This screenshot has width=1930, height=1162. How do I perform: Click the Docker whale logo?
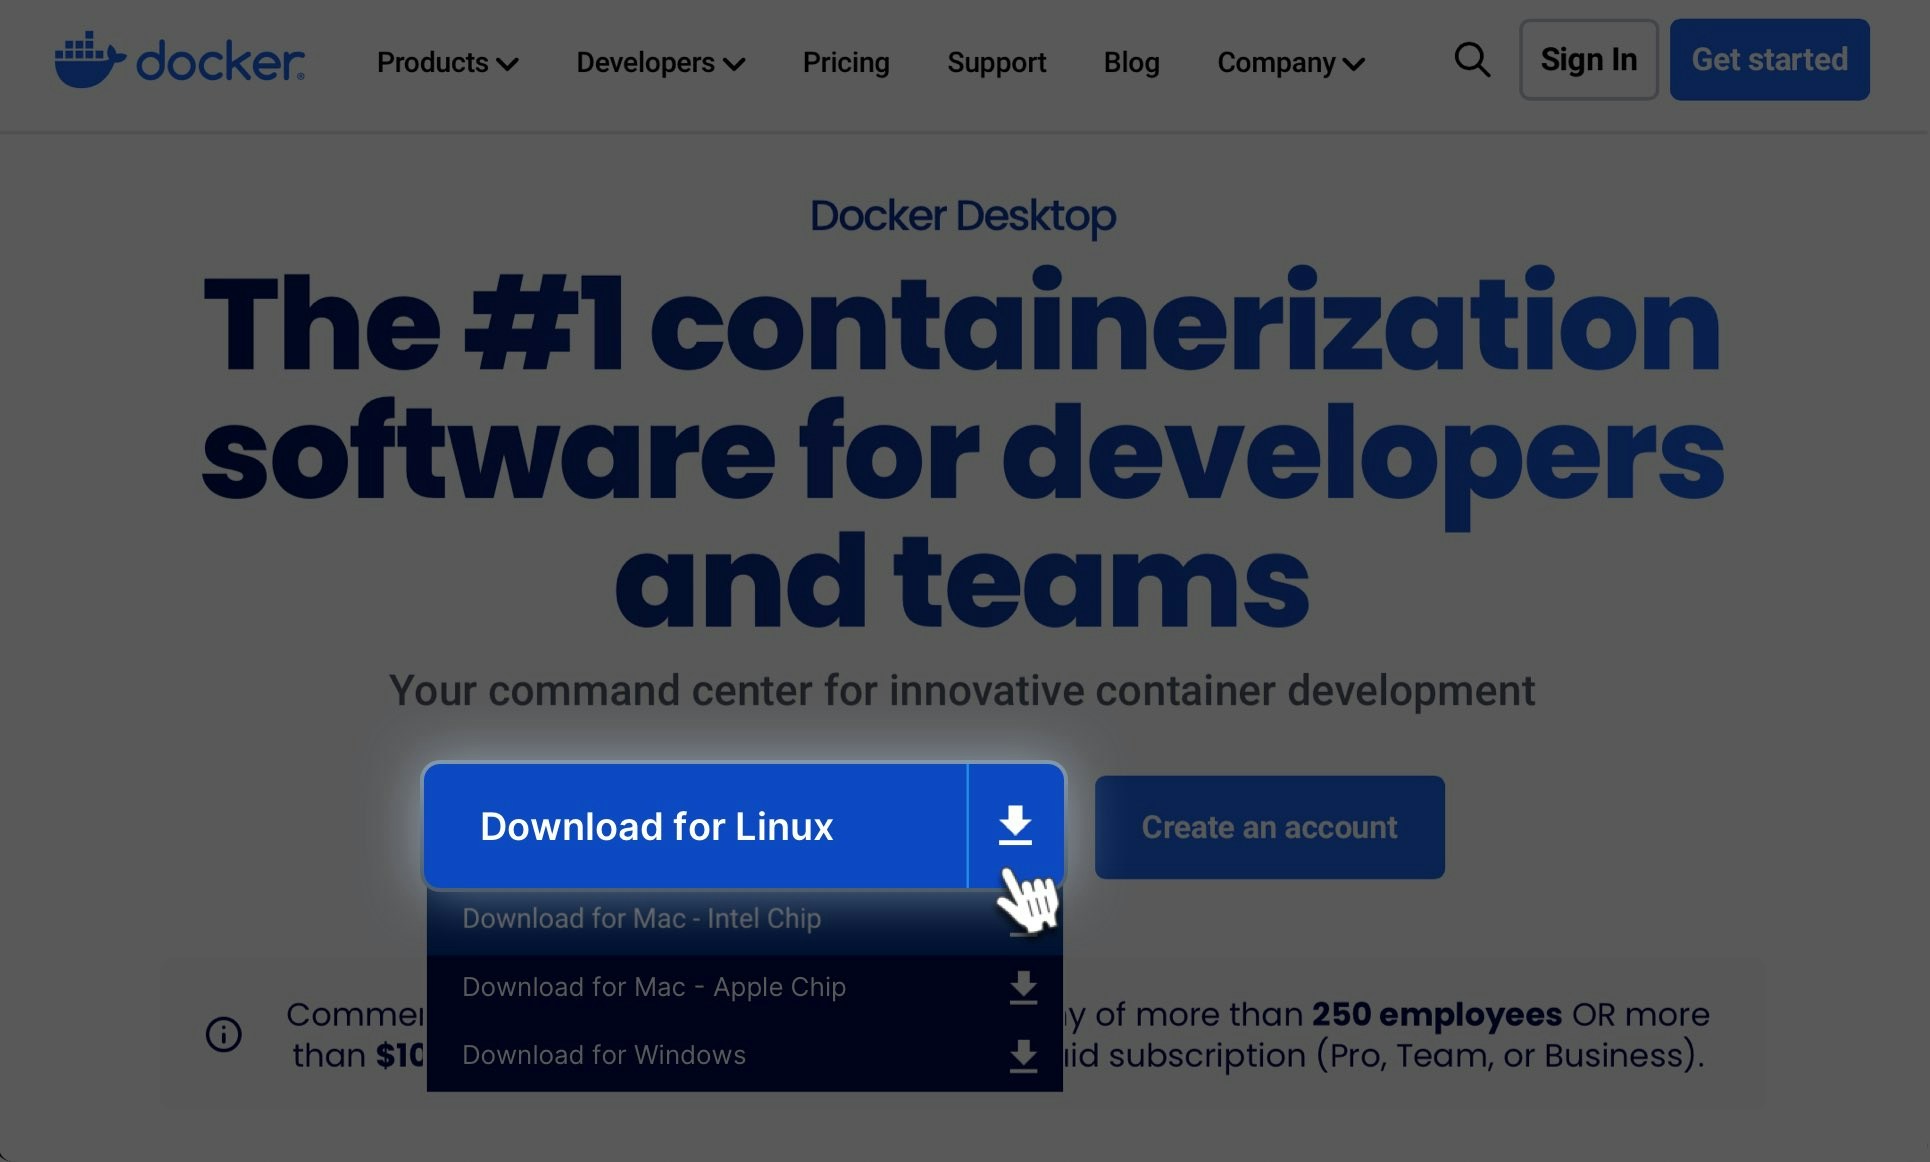tap(90, 60)
